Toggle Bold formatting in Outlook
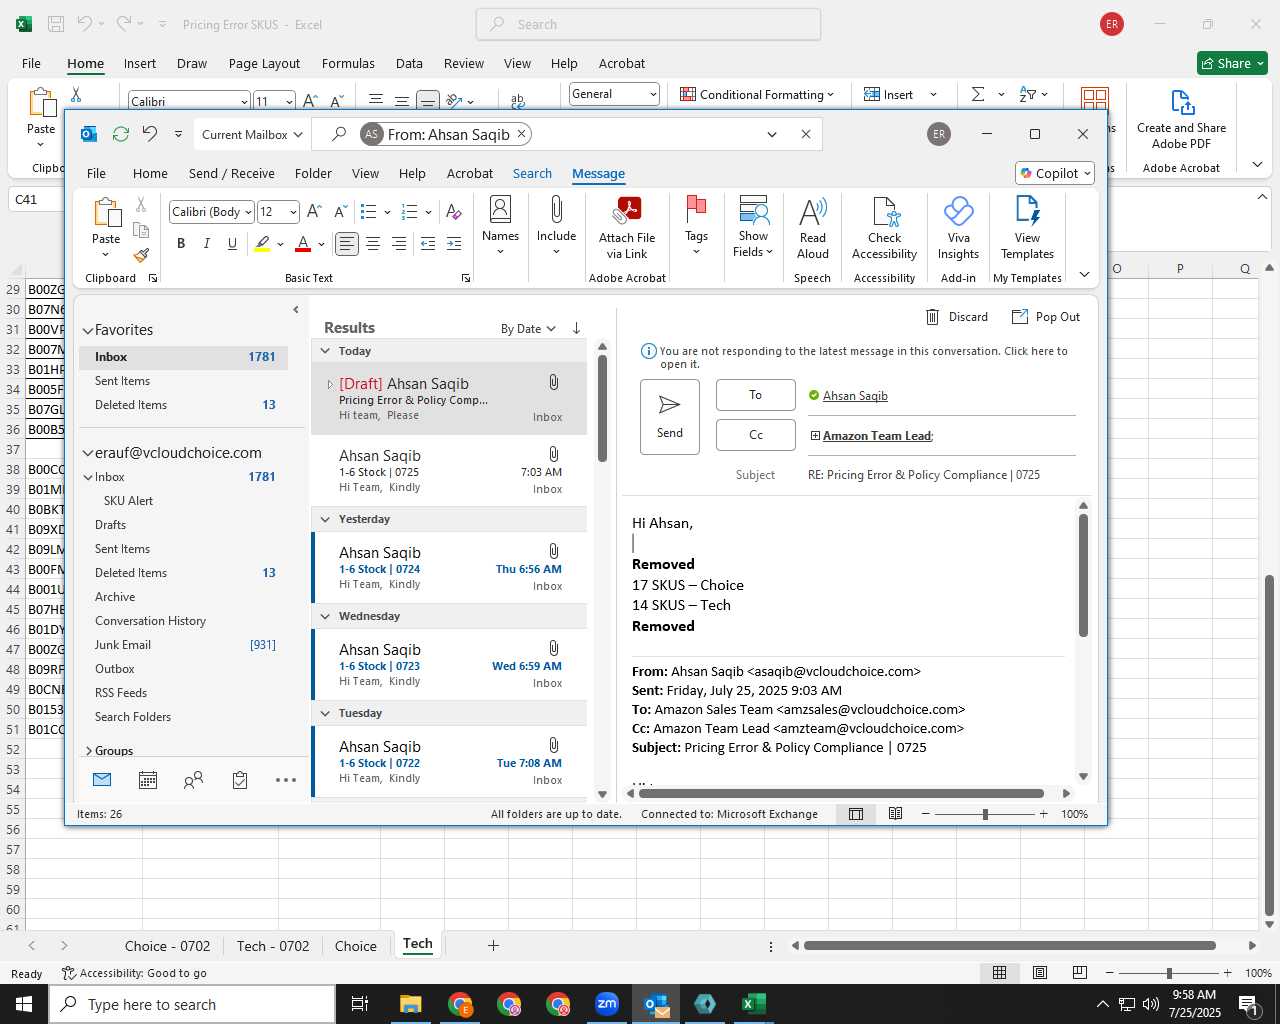Viewport: 1280px width, 1024px height. [181, 244]
